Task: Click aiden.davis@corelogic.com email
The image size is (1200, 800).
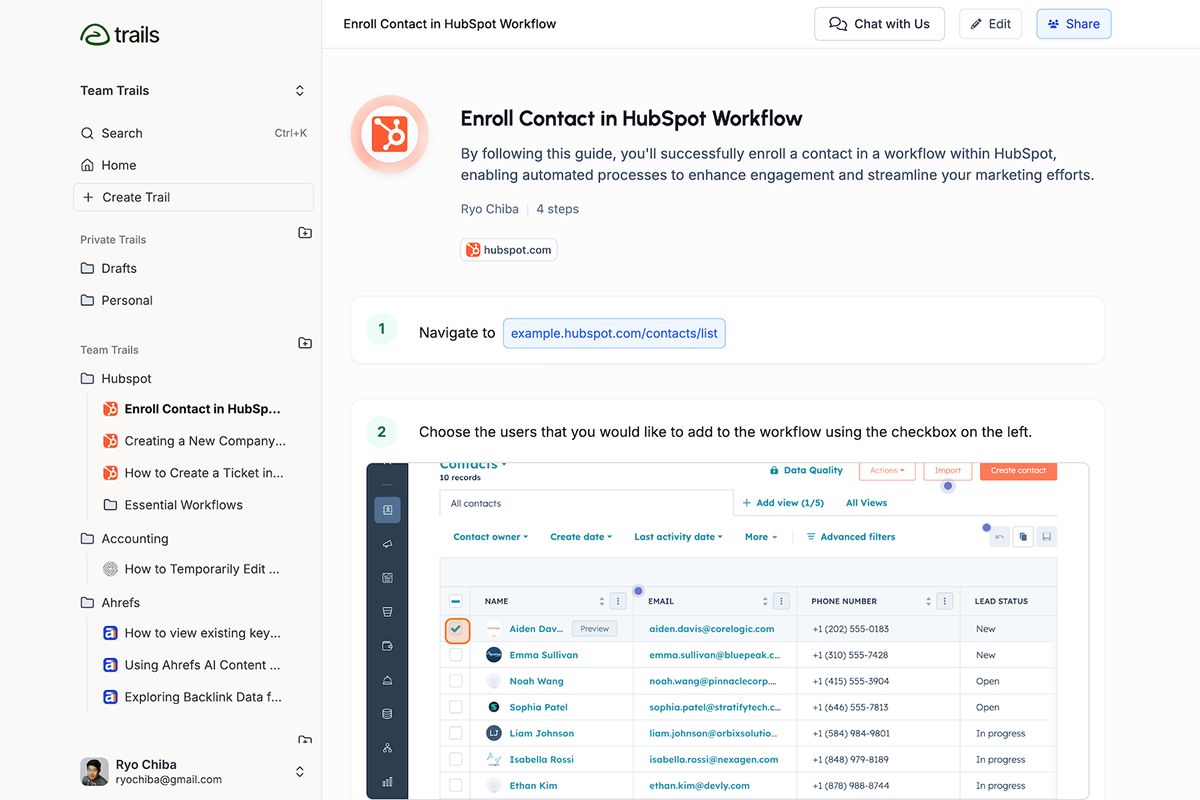Action: [x=712, y=629]
